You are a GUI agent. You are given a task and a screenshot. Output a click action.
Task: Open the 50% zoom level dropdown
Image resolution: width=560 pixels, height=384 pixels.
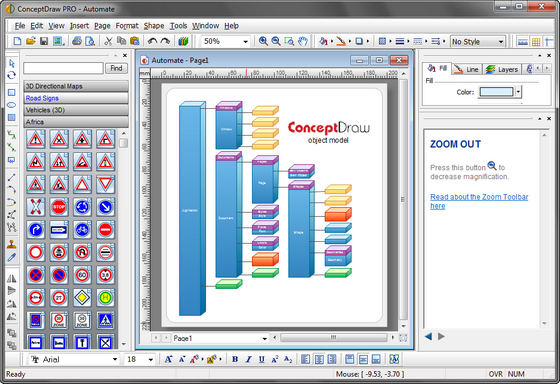(x=225, y=41)
